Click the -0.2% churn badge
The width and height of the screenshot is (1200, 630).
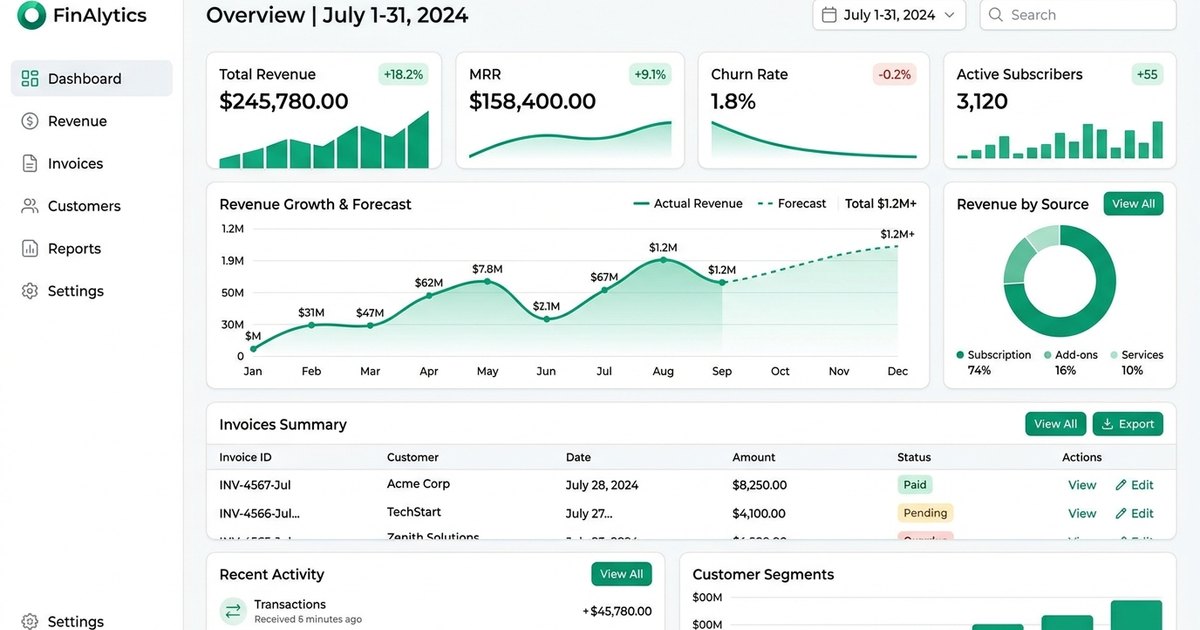(895, 74)
